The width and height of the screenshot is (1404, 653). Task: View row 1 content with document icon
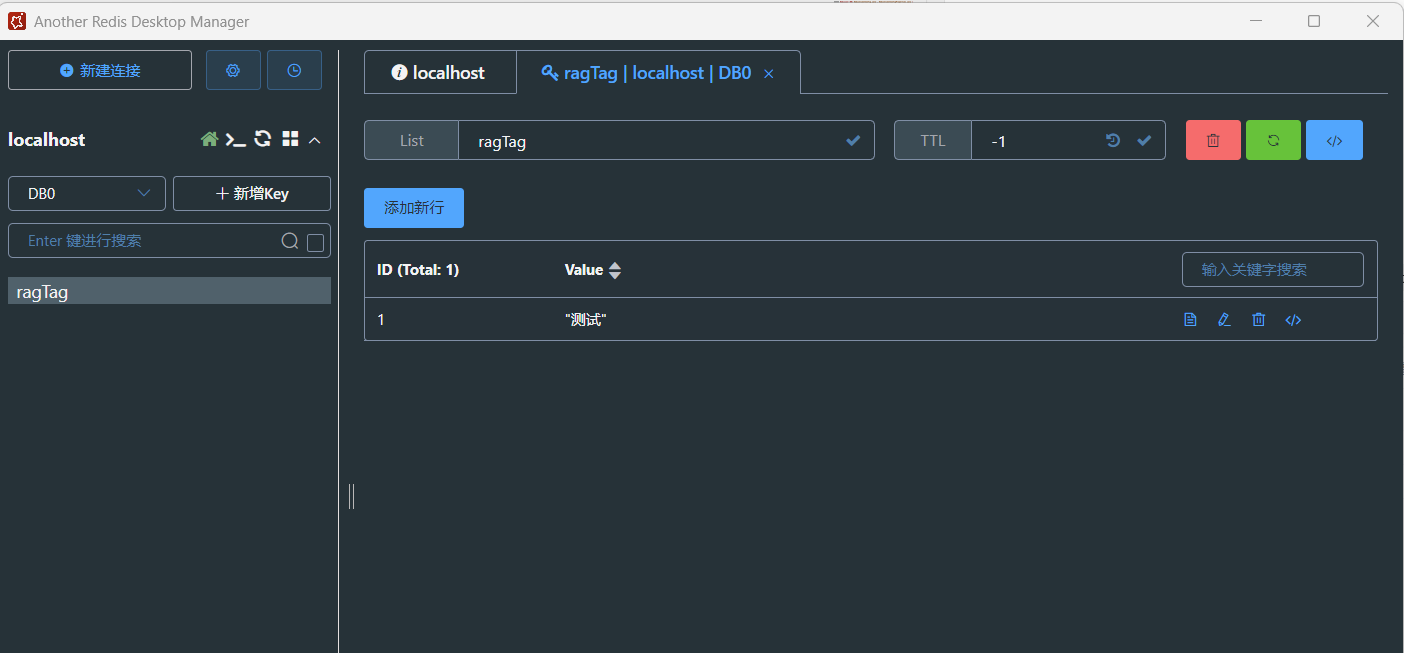click(x=1190, y=320)
